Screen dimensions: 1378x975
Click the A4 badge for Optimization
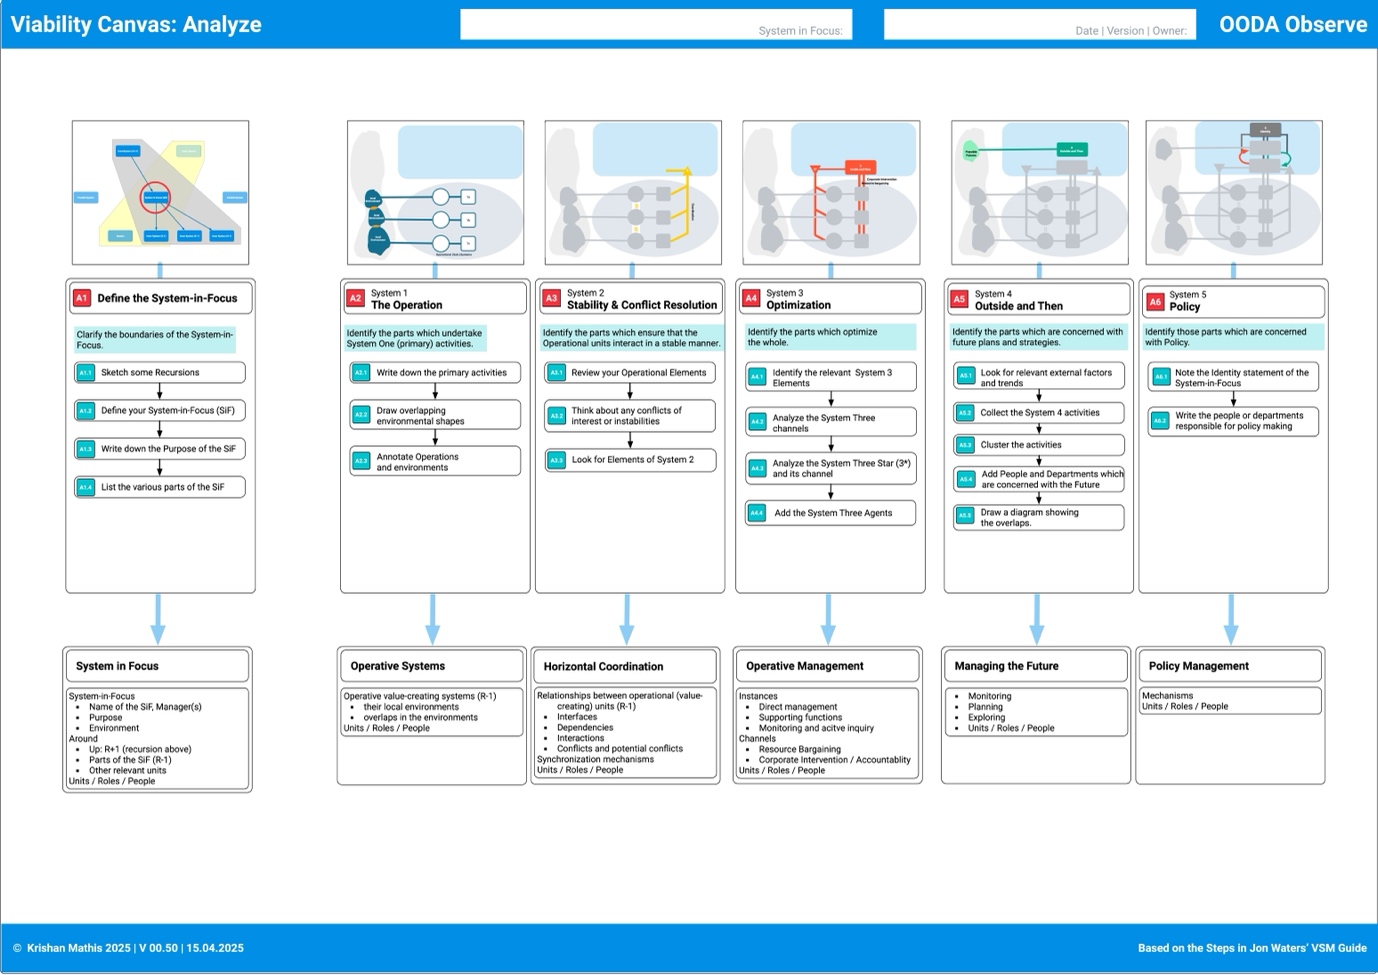click(753, 297)
